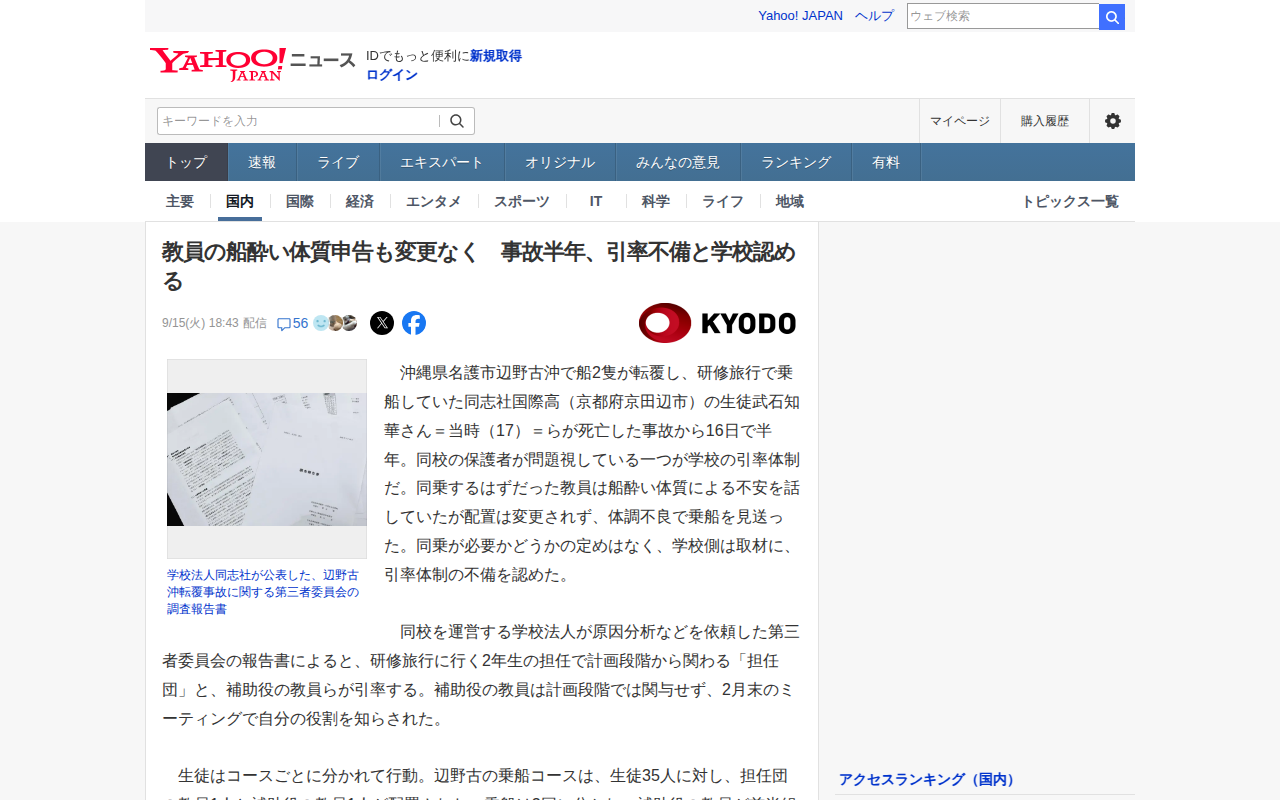
Task: Switch to the 速報 tab
Action: (262, 162)
